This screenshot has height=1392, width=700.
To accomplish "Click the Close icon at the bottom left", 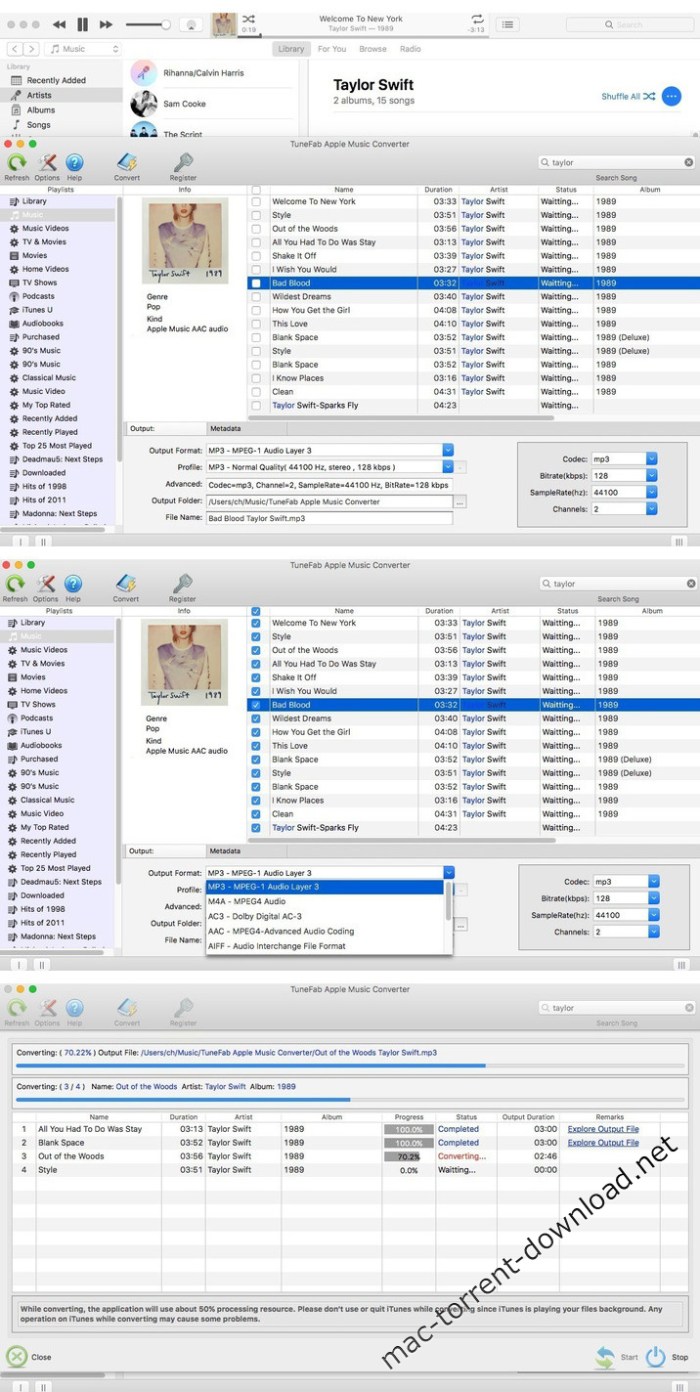I will point(17,1356).
